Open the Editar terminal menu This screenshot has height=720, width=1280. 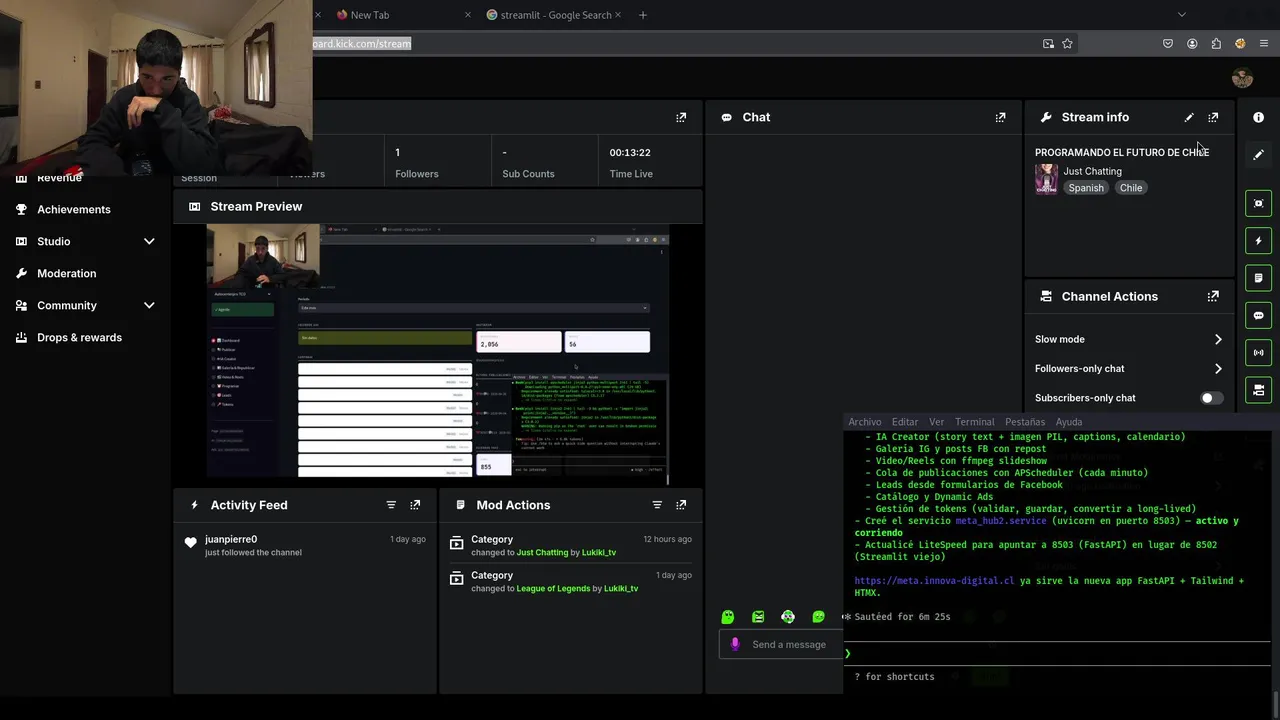tap(905, 422)
